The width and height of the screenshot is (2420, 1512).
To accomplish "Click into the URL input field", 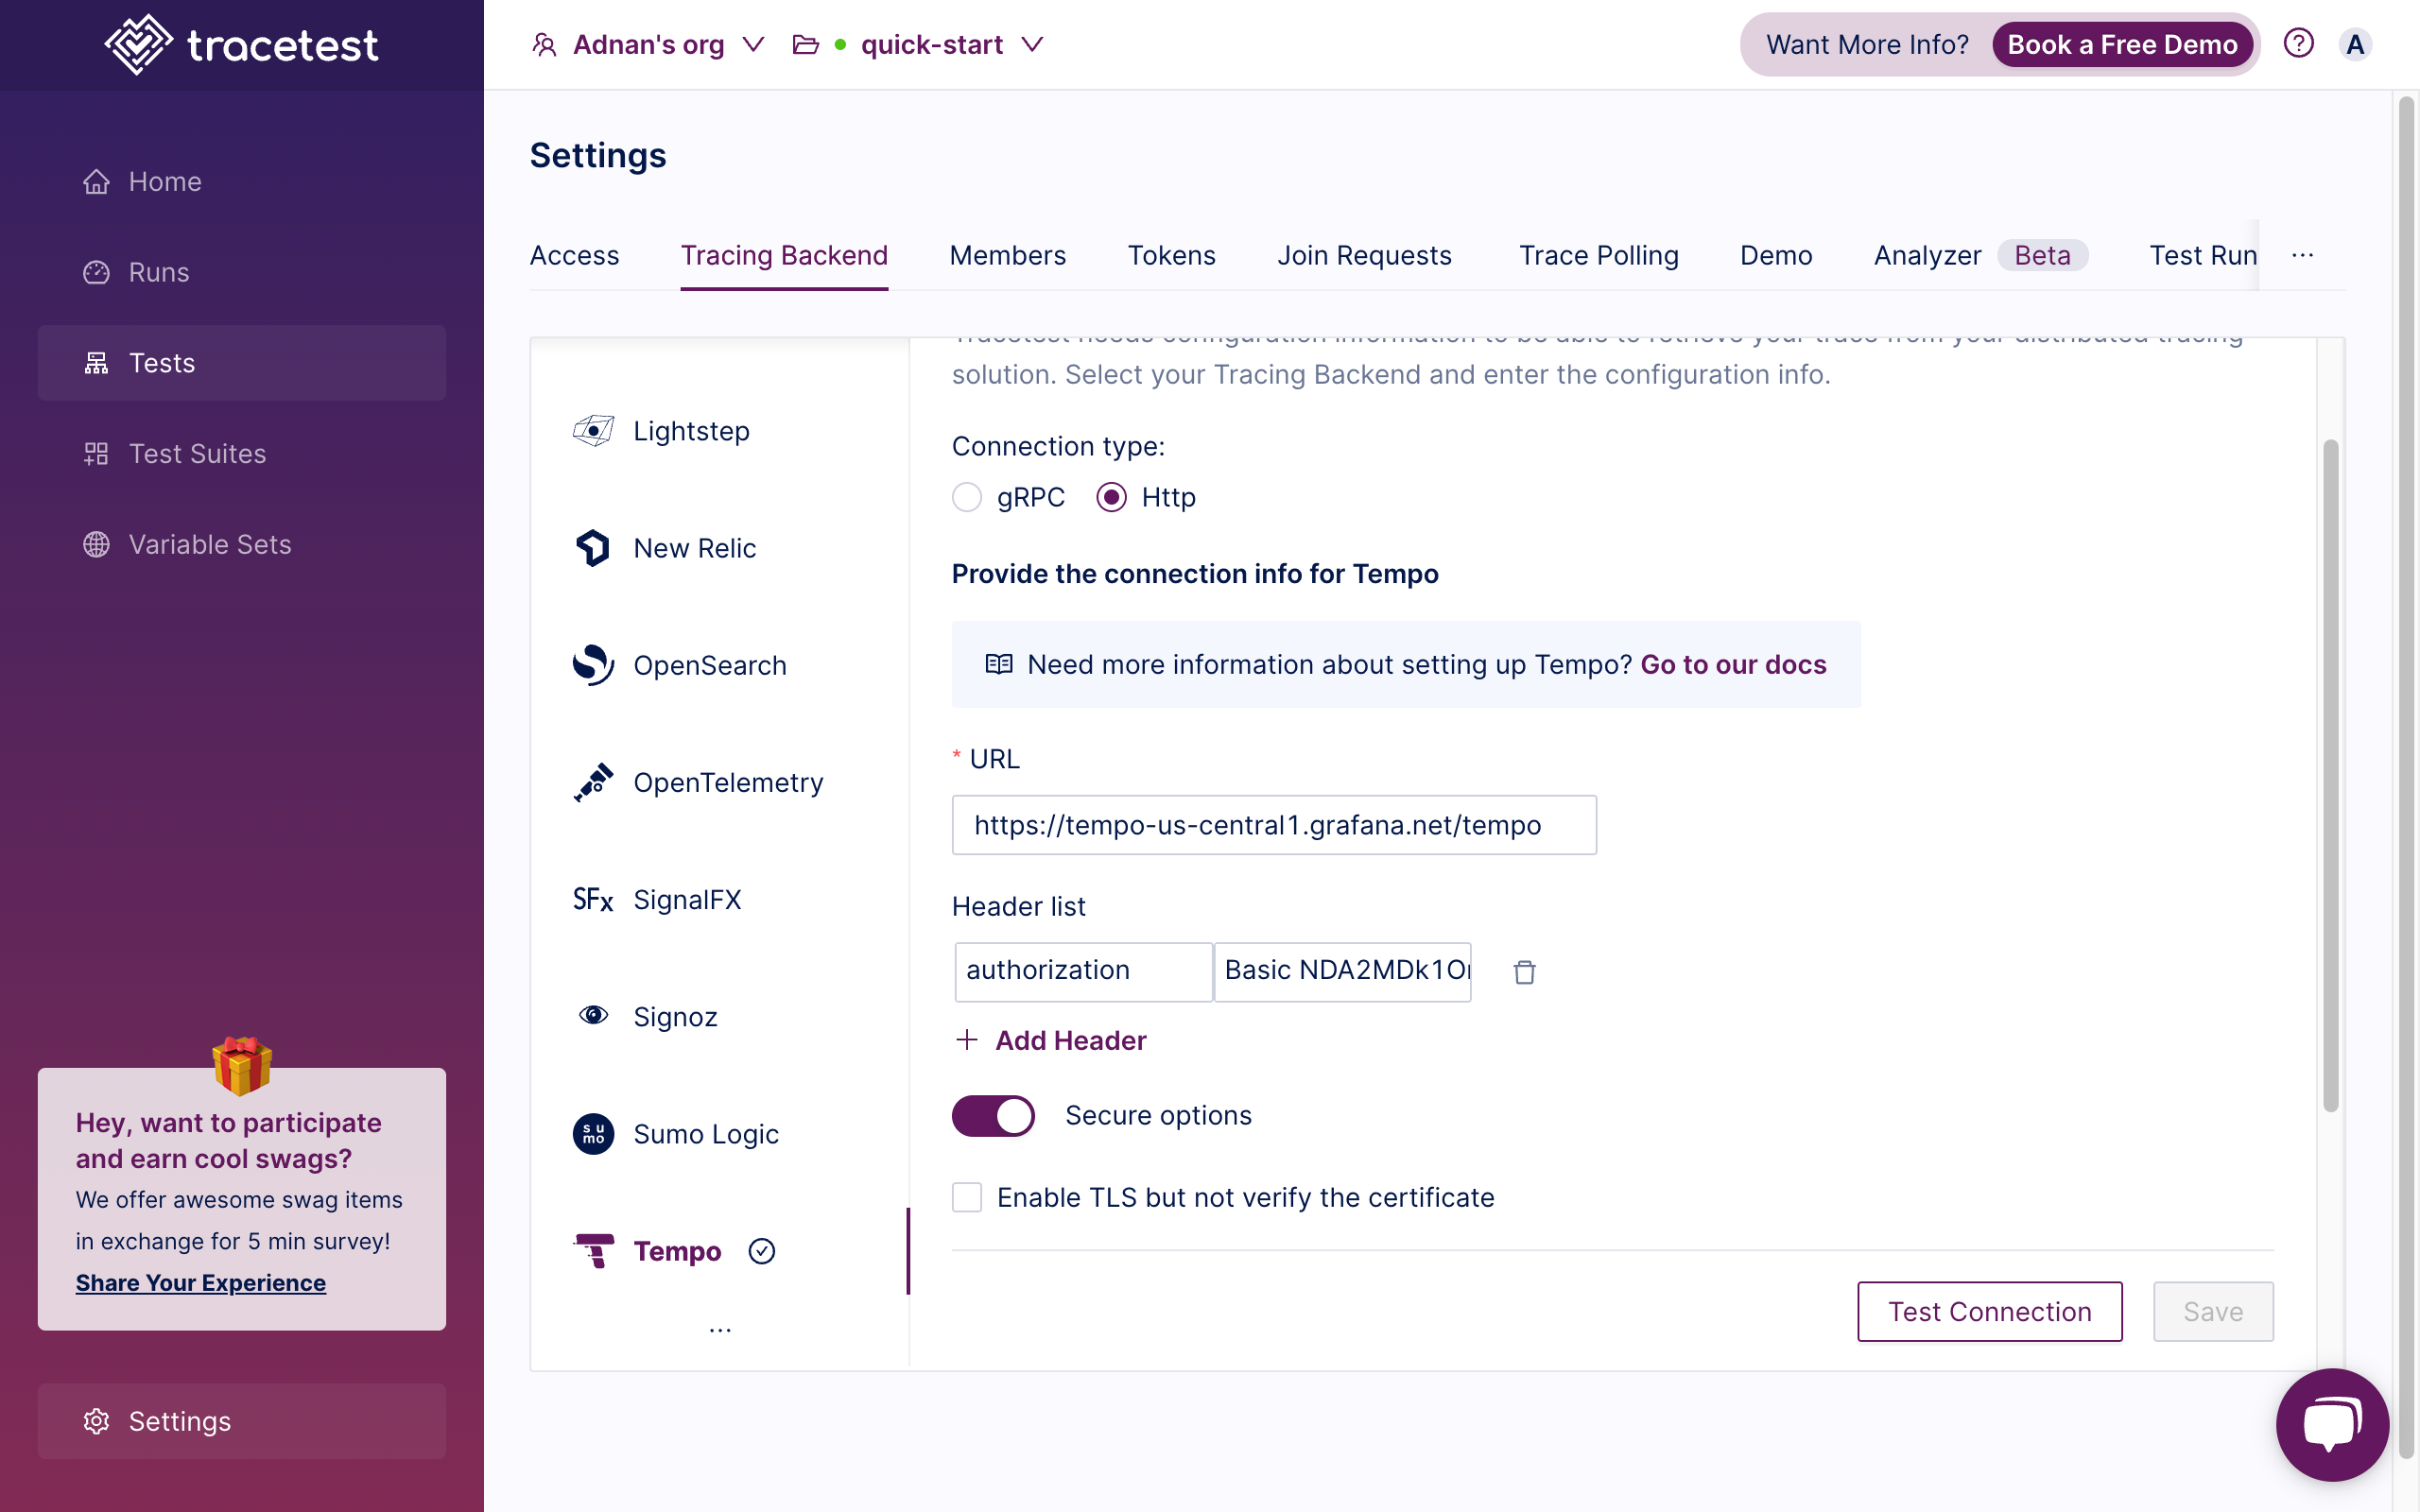I will (1274, 825).
